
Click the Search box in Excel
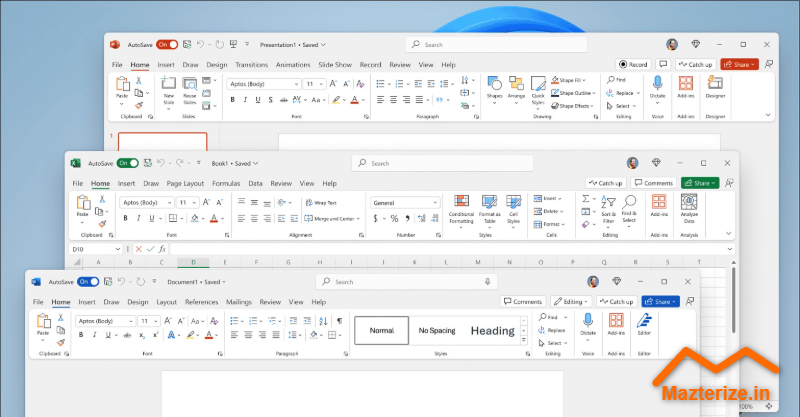[x=442, y=163]
